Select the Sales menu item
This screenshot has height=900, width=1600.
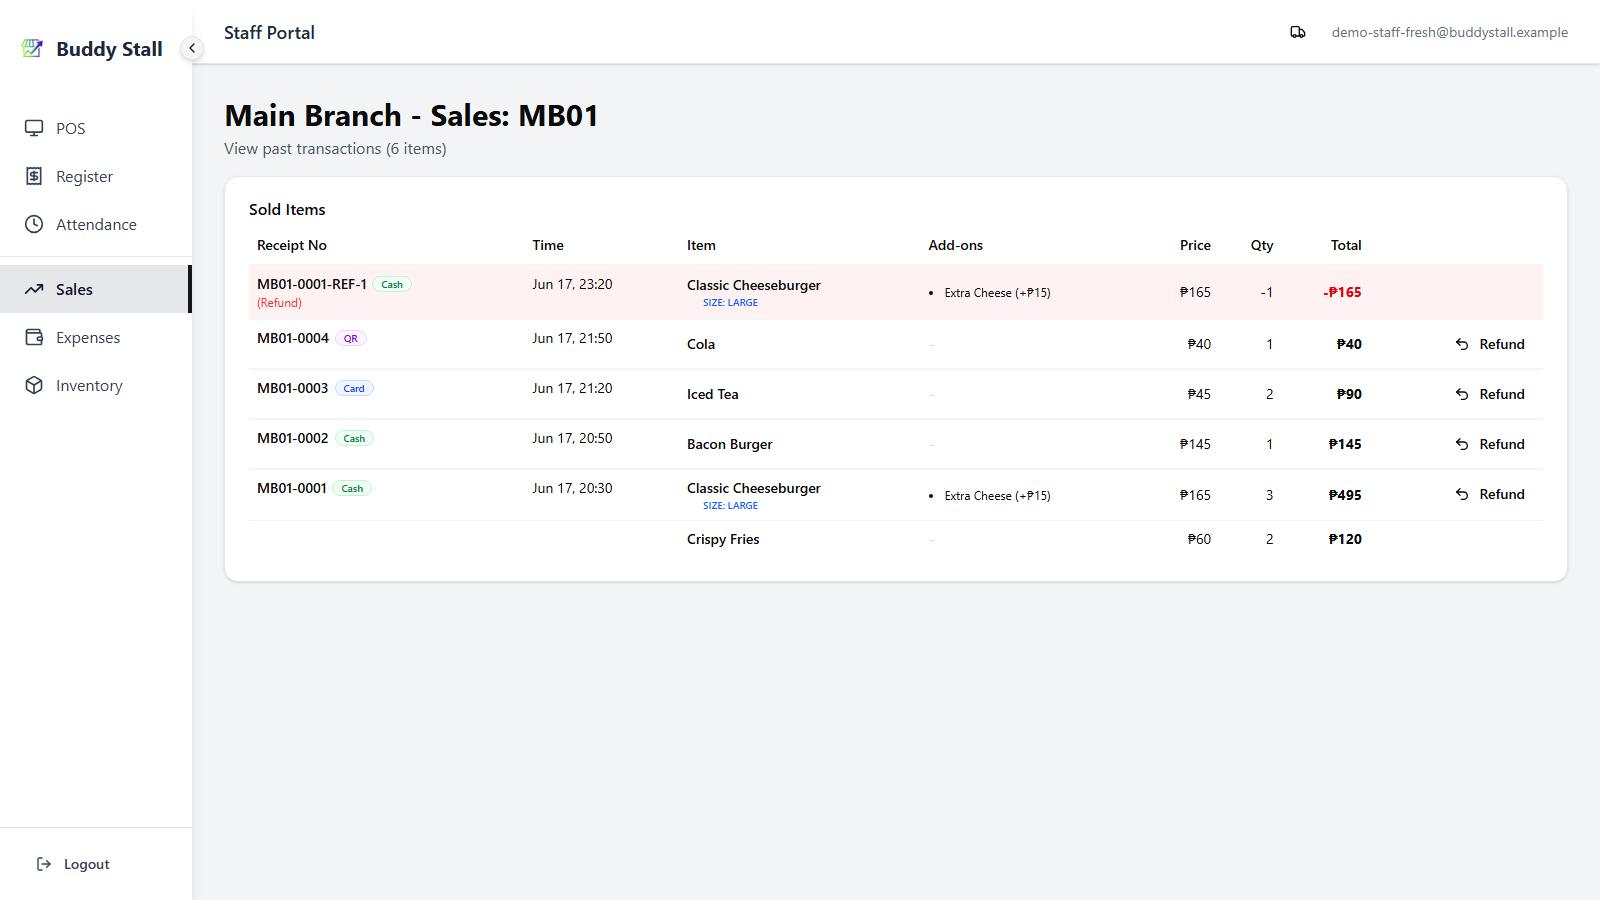point(96,289)
